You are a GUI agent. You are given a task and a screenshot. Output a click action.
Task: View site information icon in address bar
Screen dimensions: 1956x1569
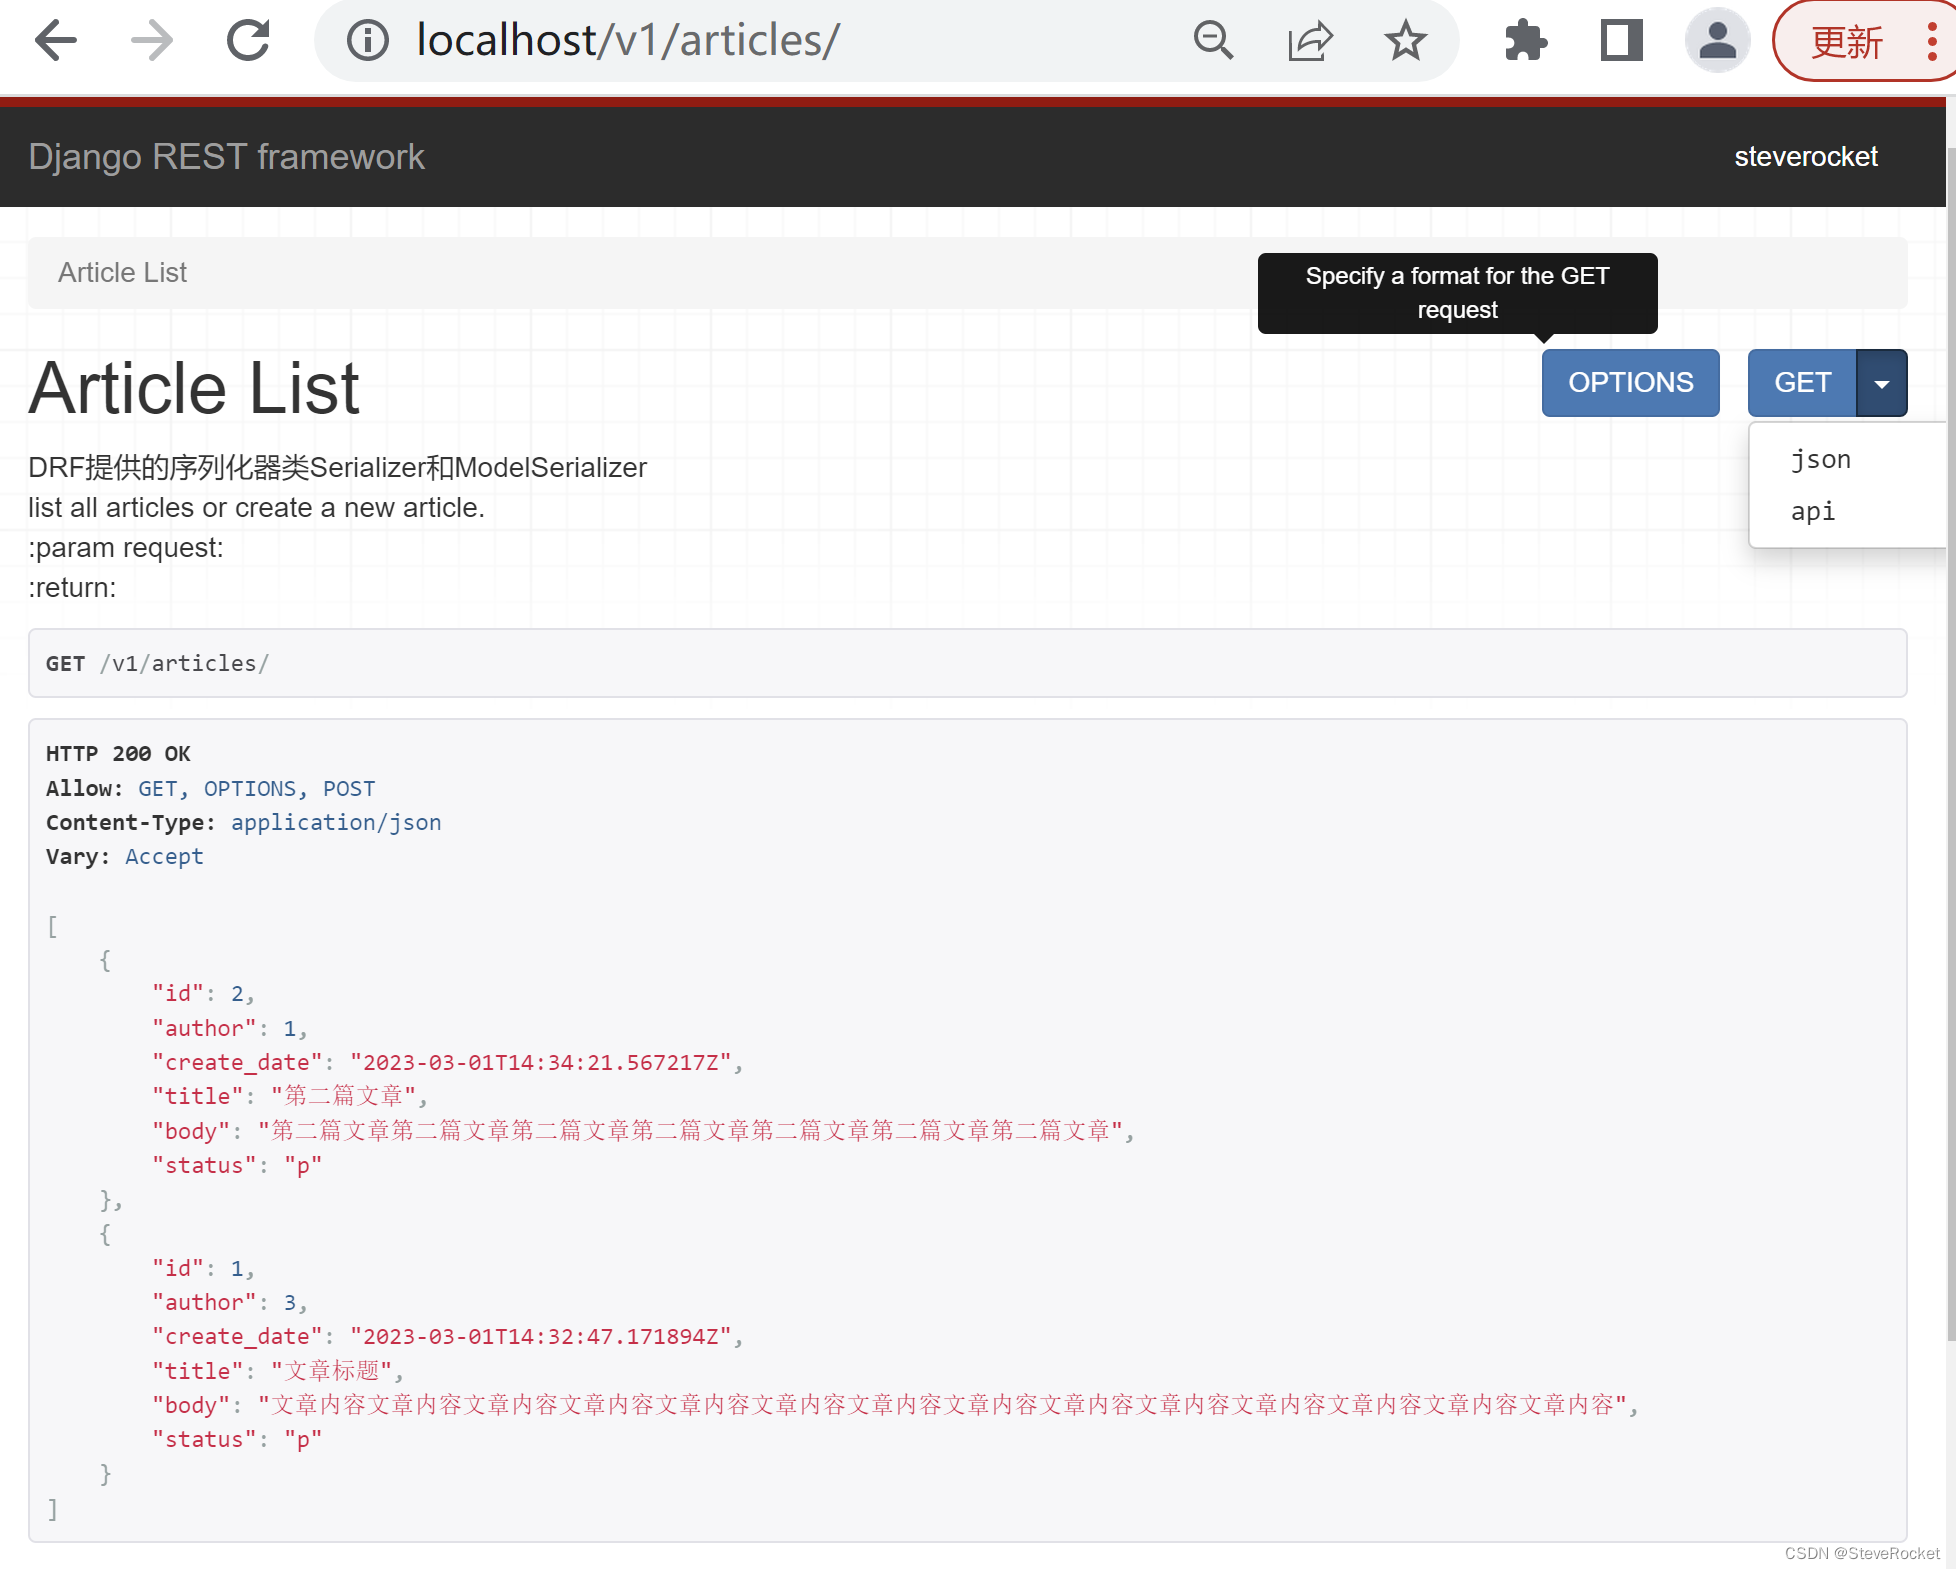[368, 41]
